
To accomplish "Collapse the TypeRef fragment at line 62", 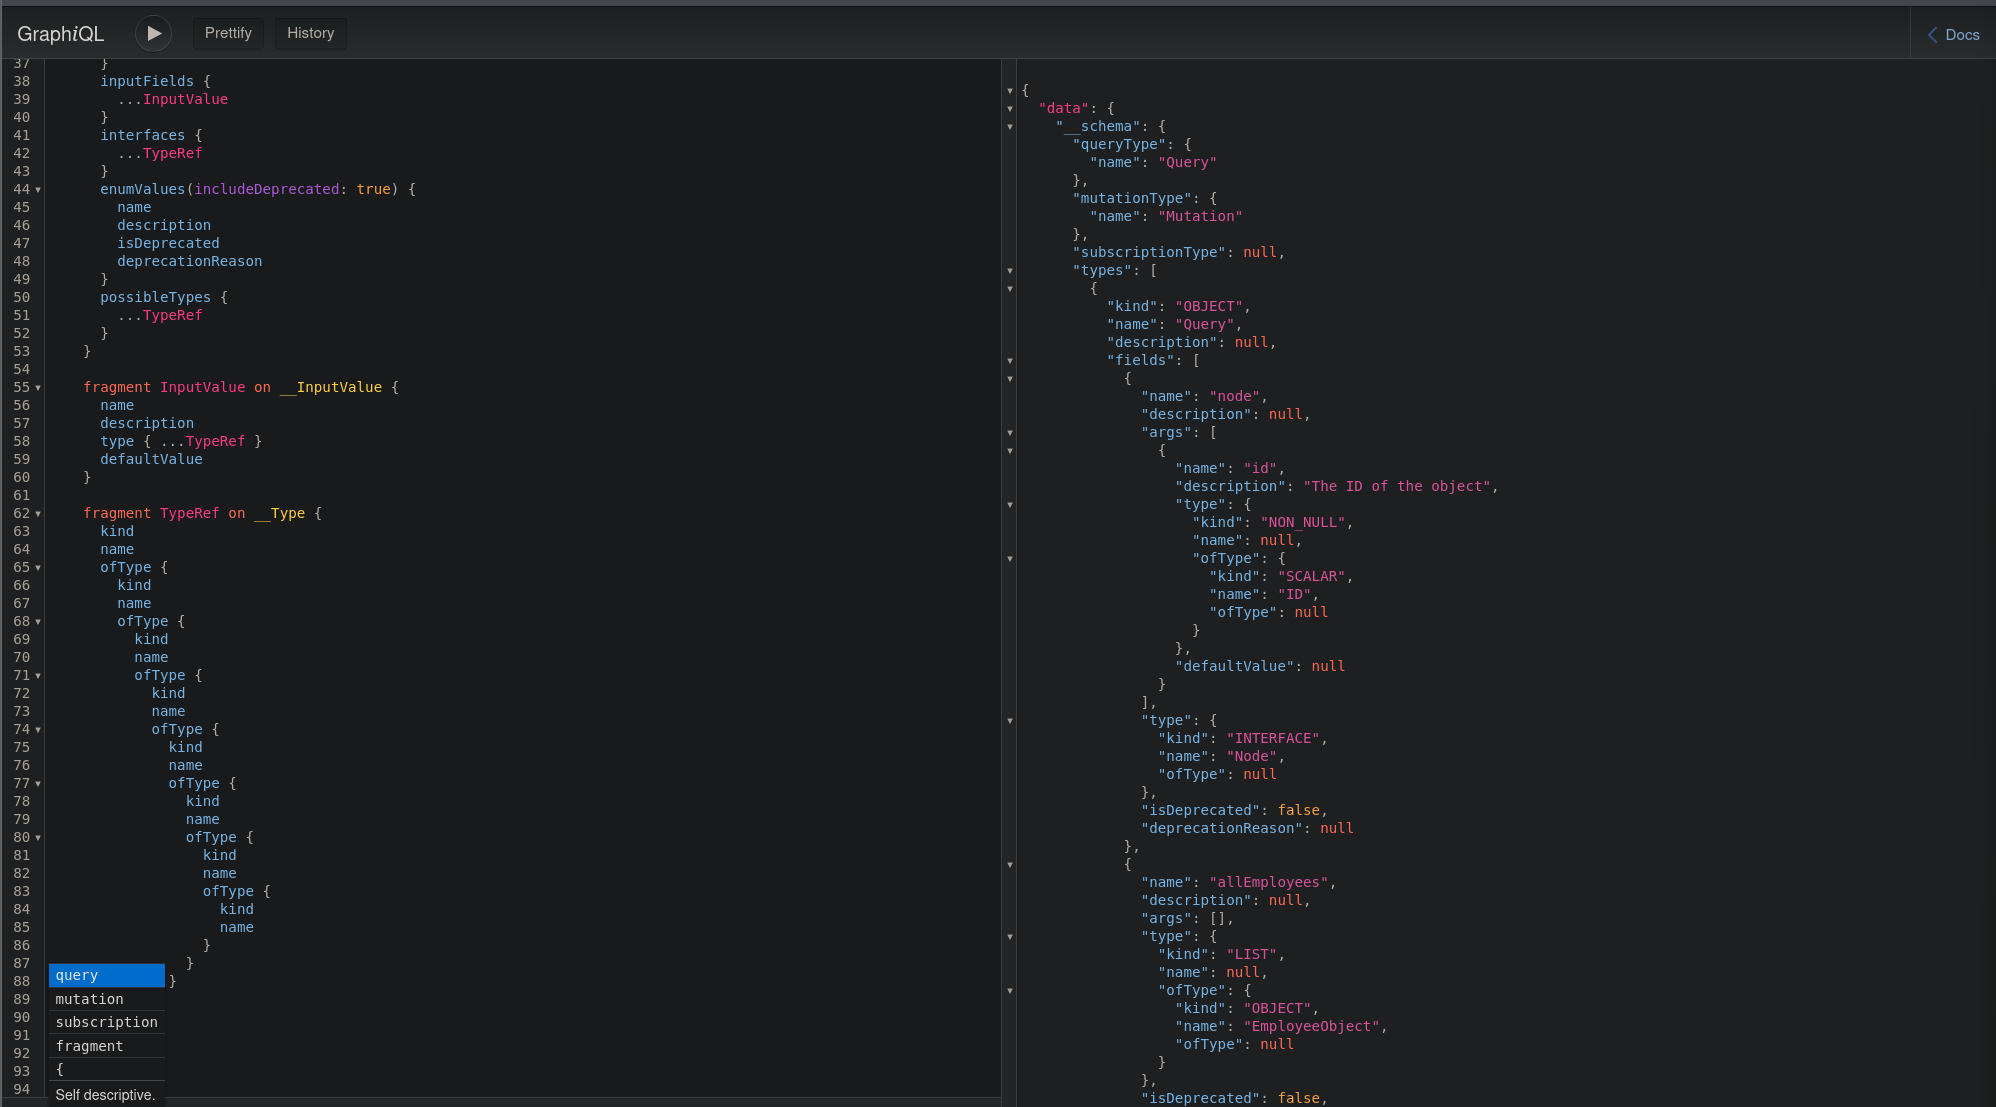I will 38,514.
